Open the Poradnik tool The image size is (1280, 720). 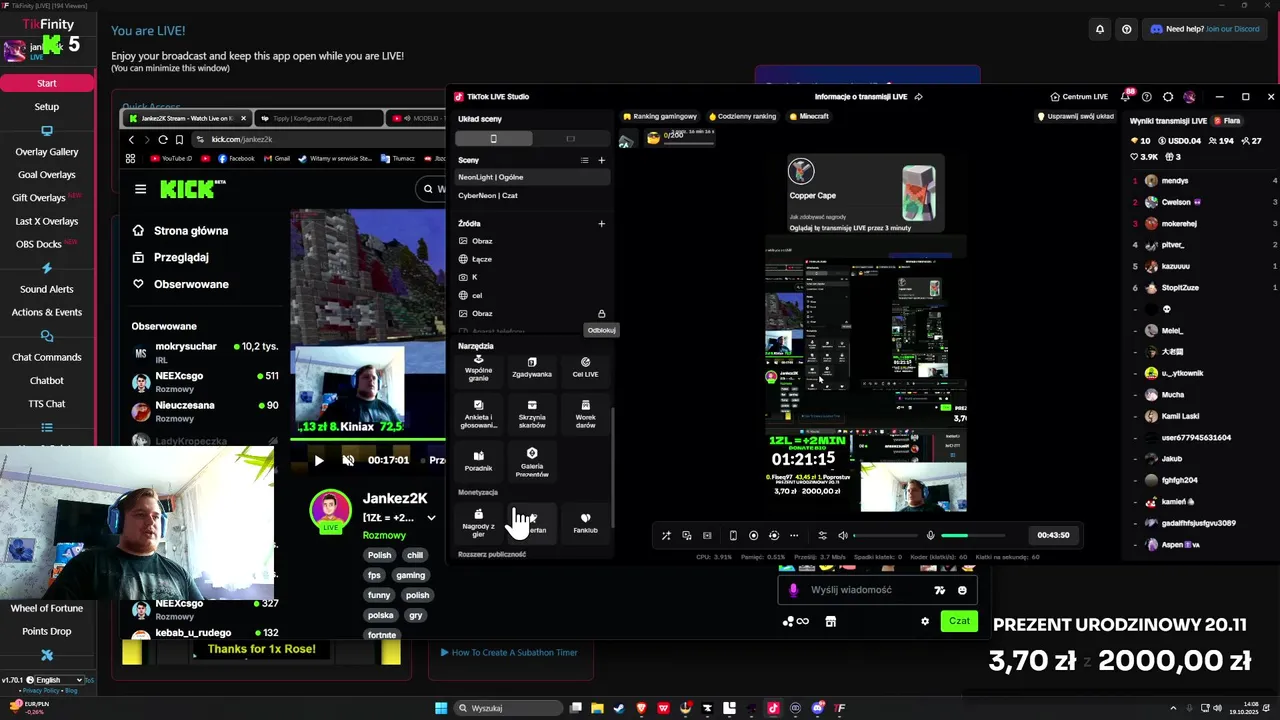click(x=478, y=461)
